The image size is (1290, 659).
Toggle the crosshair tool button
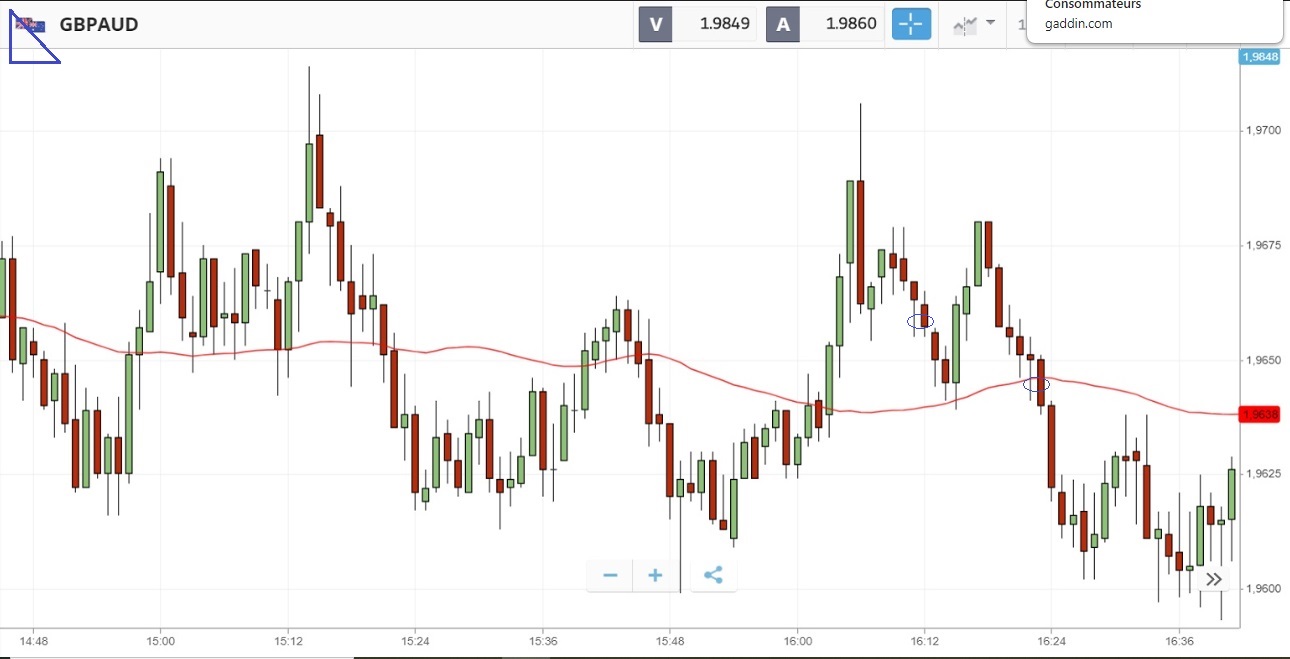click(x=911, y=25)
